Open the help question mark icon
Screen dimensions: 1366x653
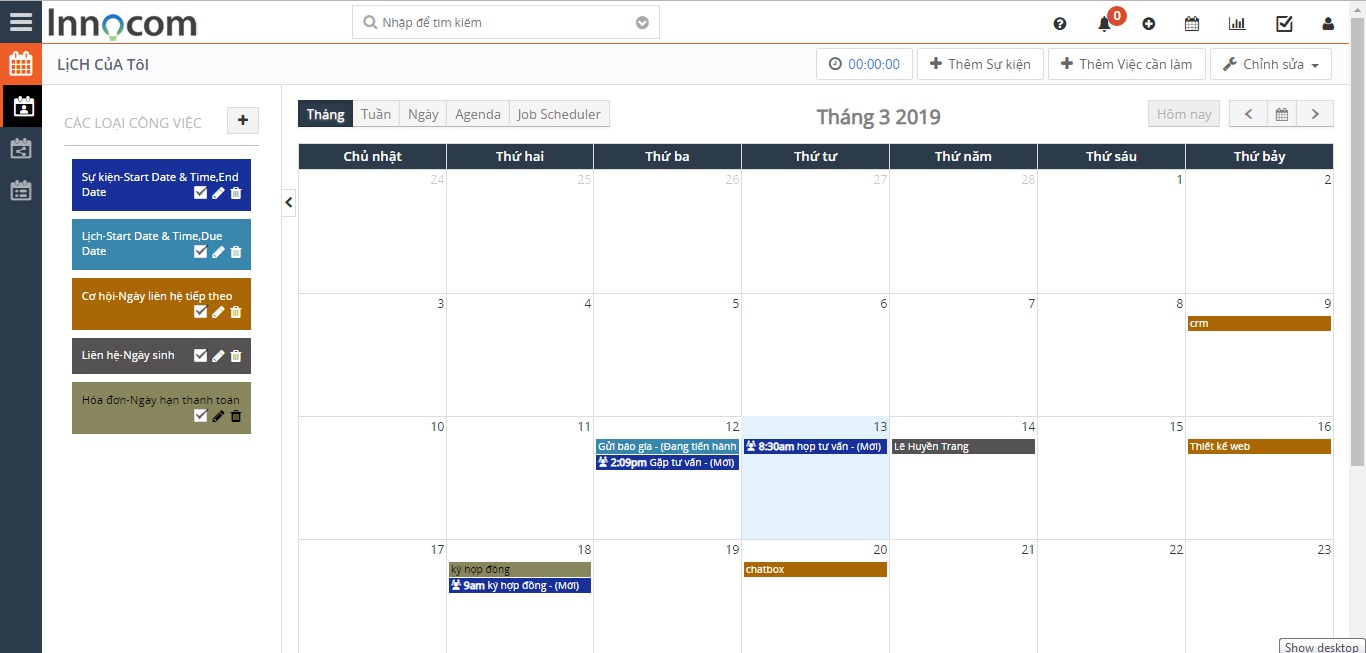1060,24
